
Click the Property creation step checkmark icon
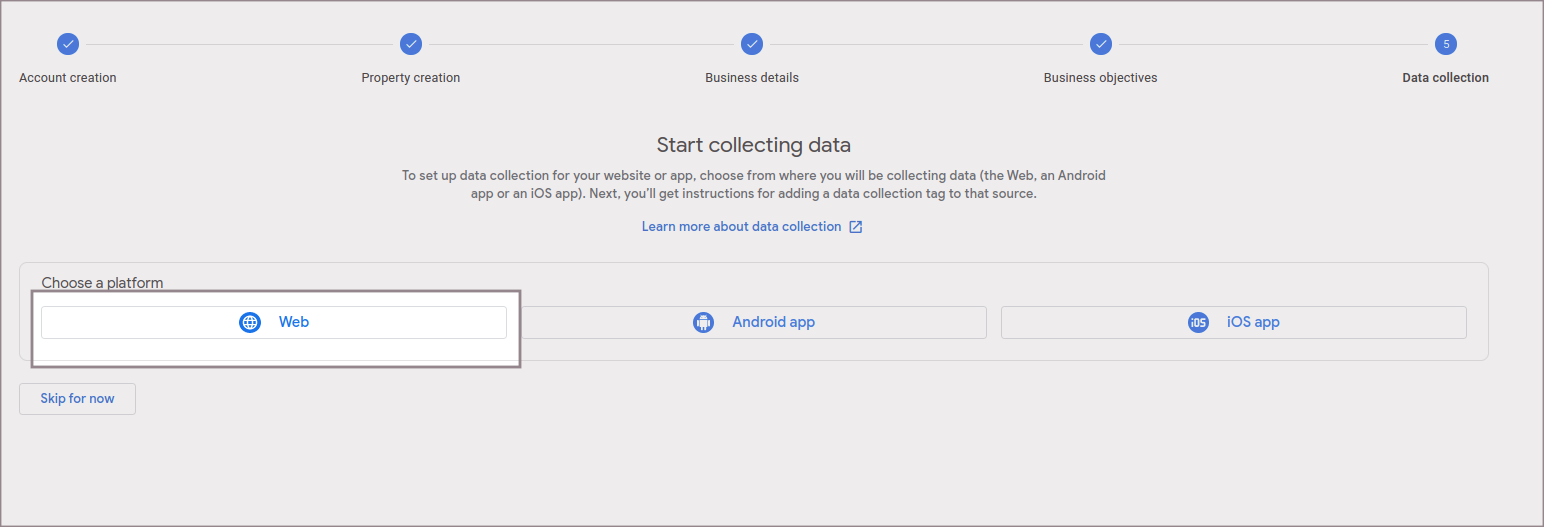point(410,44)
